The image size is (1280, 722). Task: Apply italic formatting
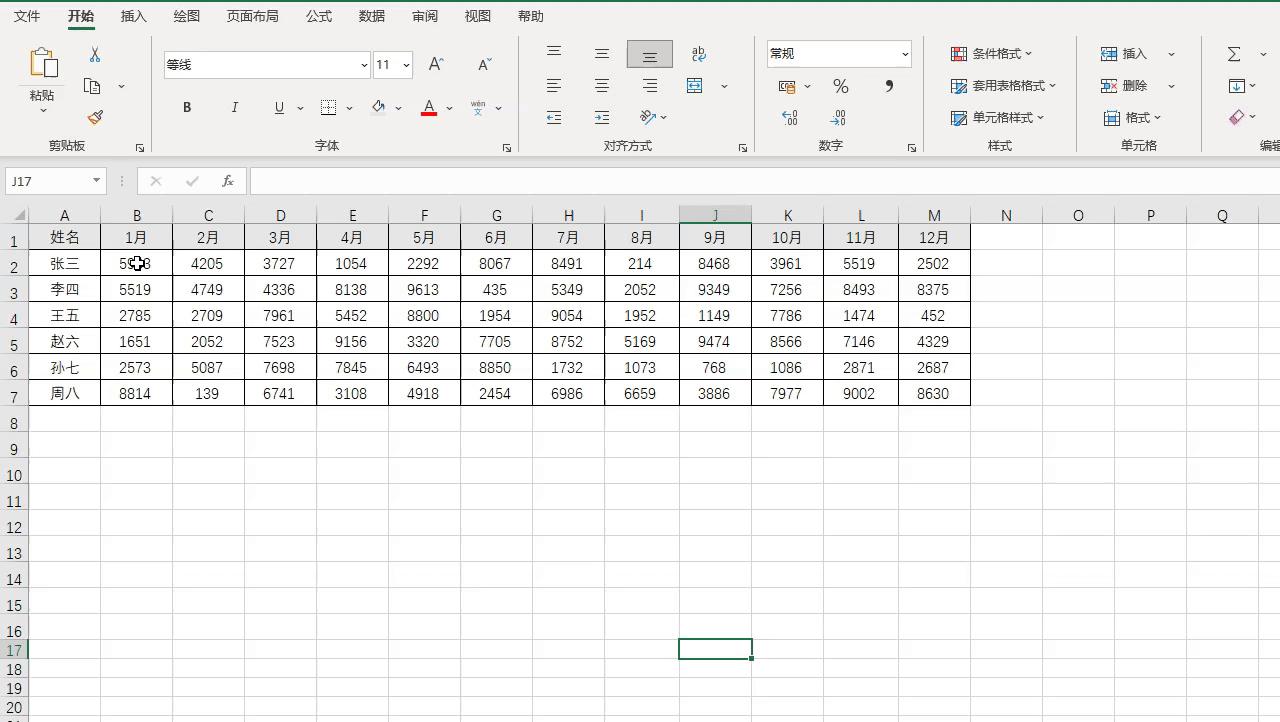(234, 107)
